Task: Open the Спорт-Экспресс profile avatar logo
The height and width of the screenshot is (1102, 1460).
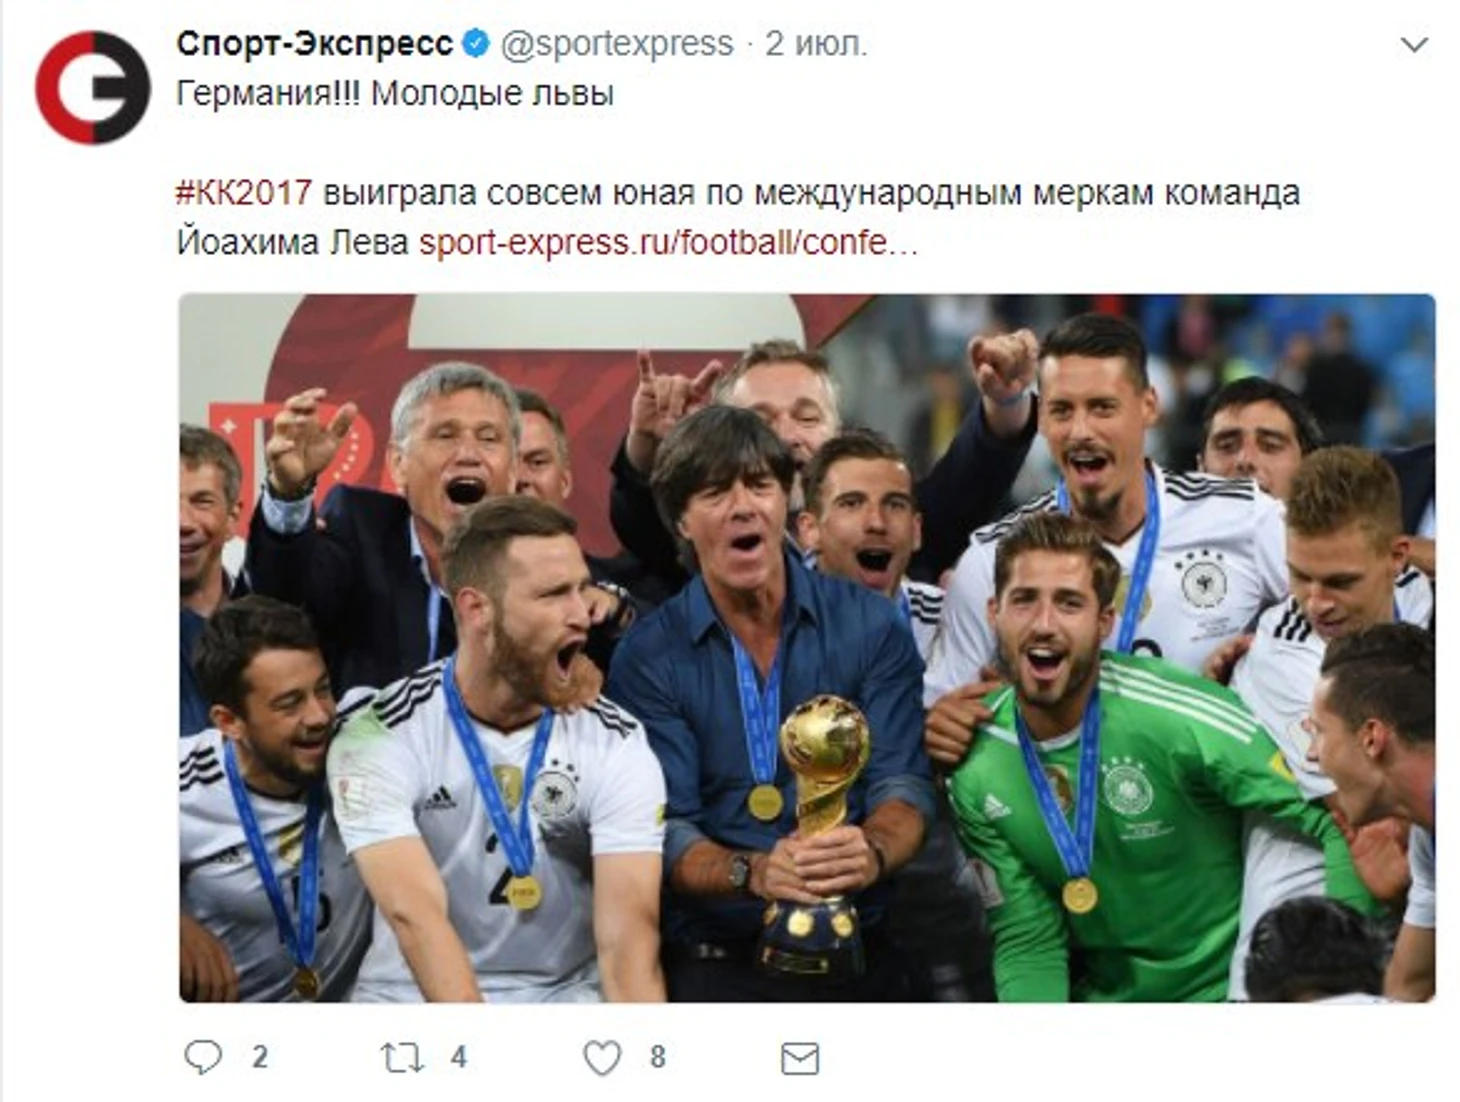Action: 92,87
